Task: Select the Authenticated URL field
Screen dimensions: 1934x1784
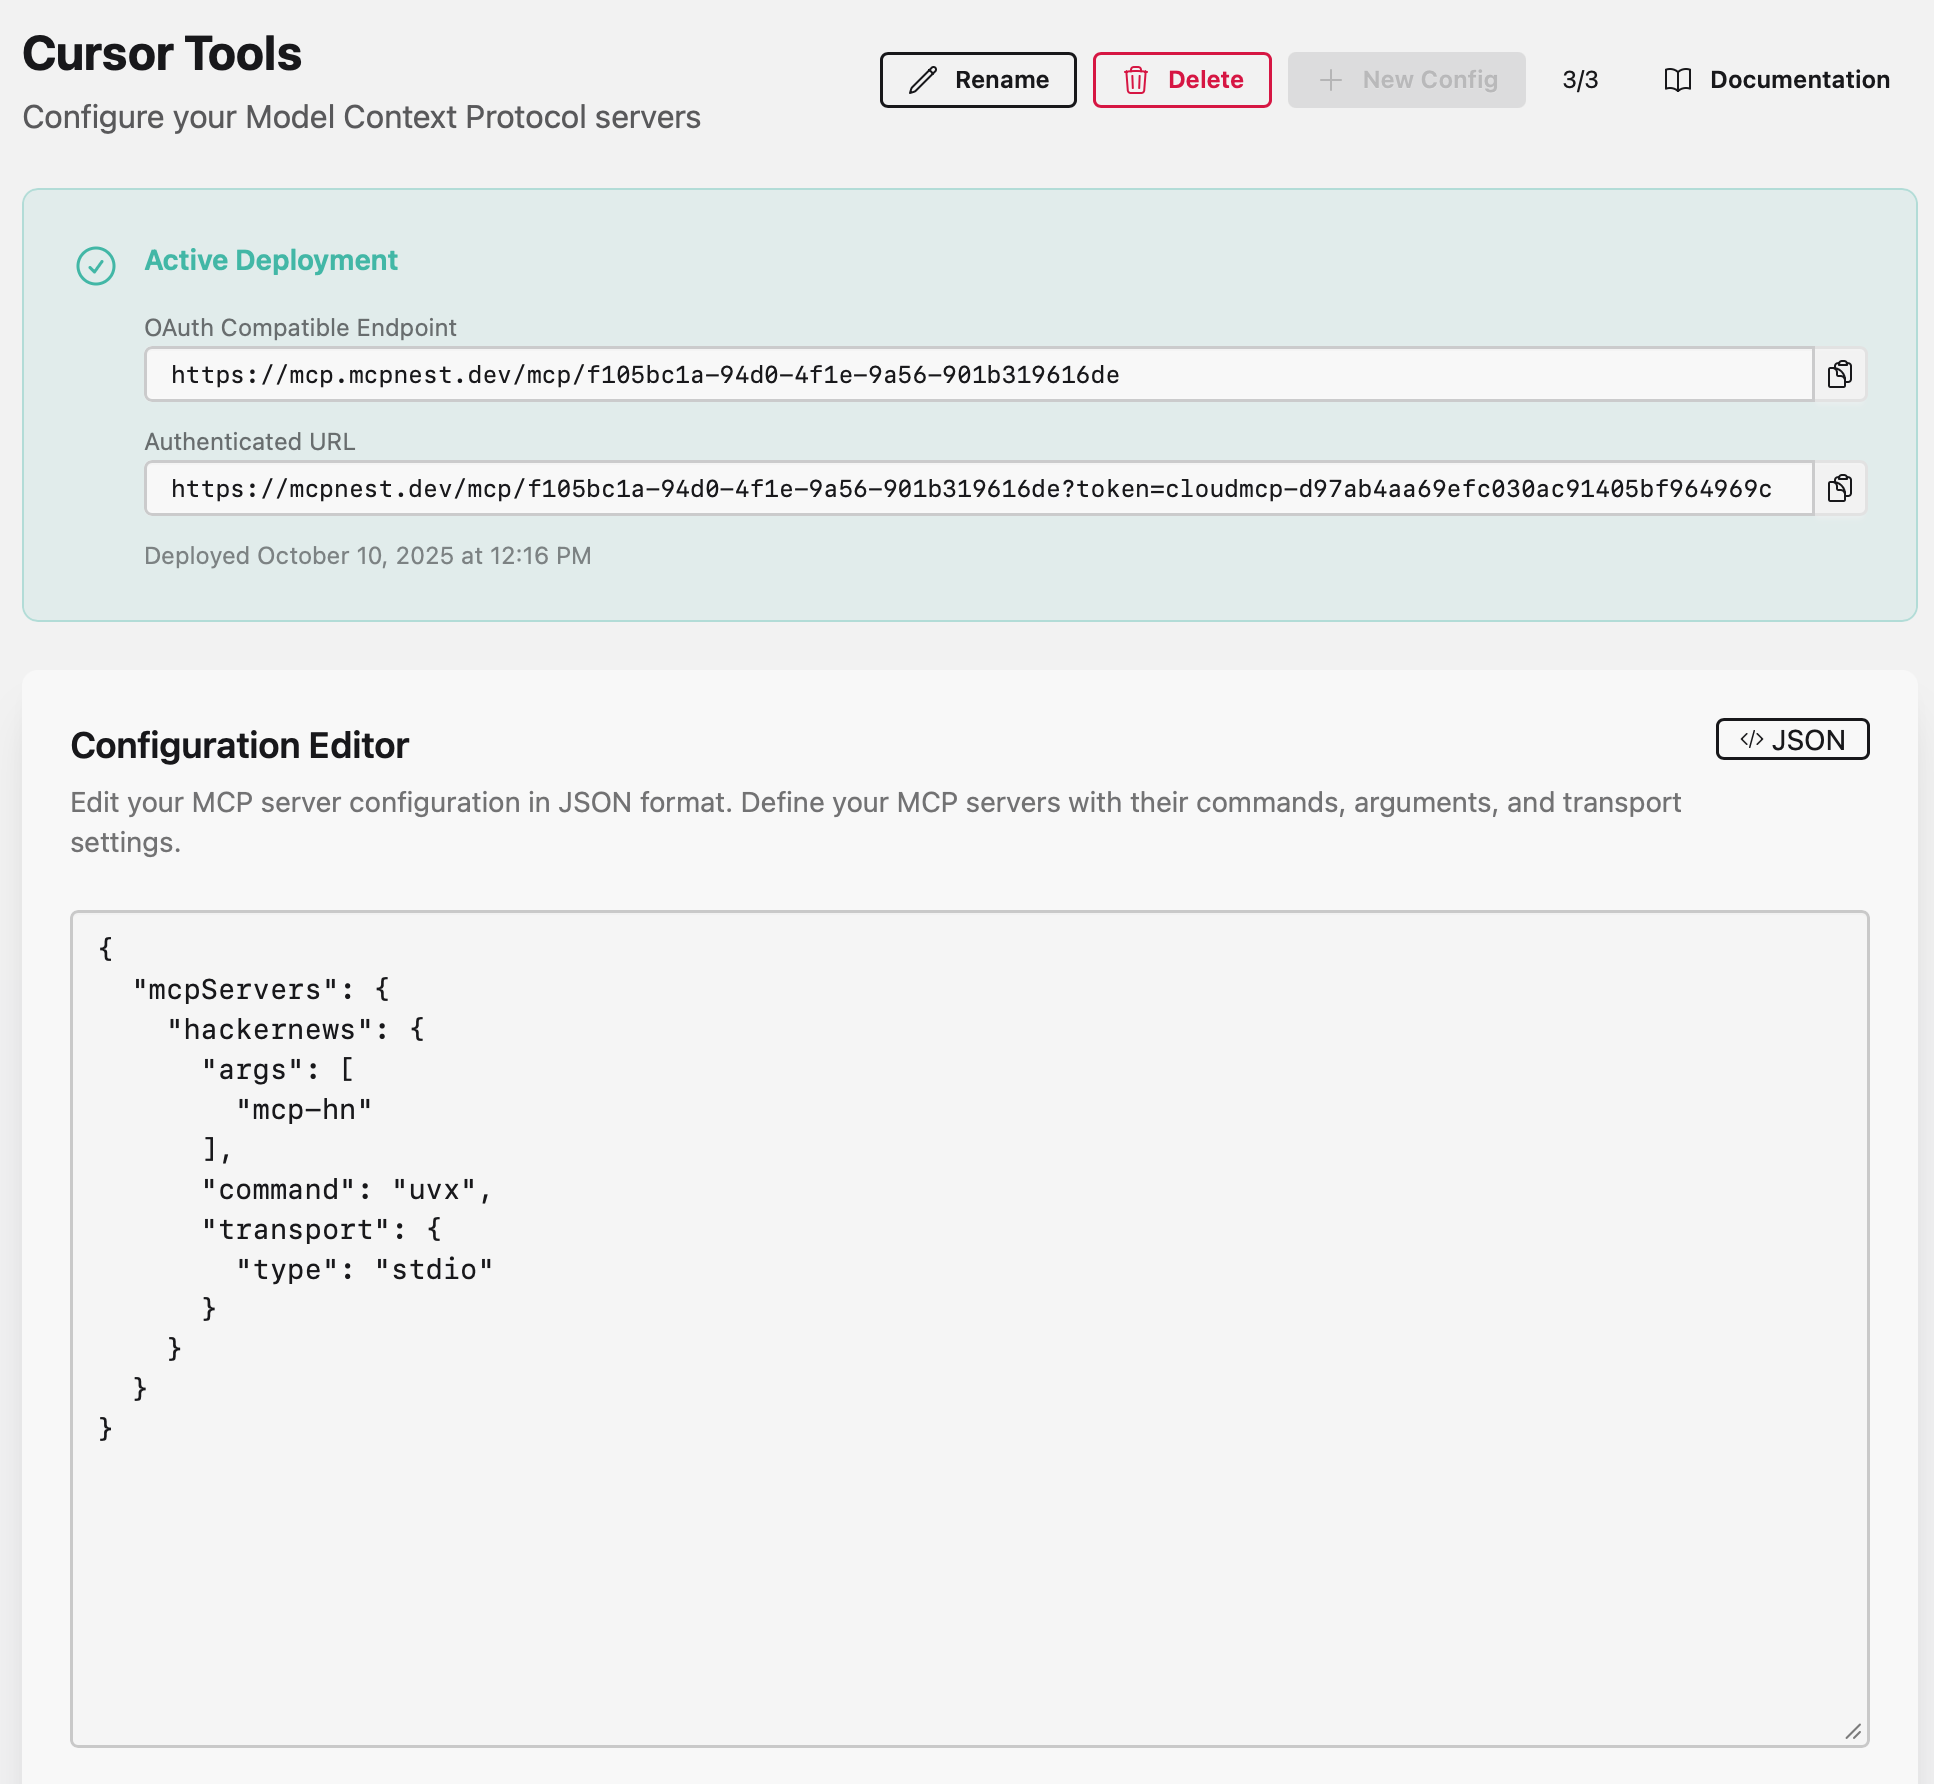Action: click(900, 489)
